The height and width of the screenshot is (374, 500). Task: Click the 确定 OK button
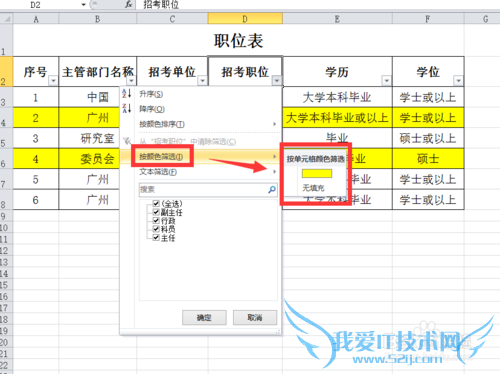tap(204, 318)
